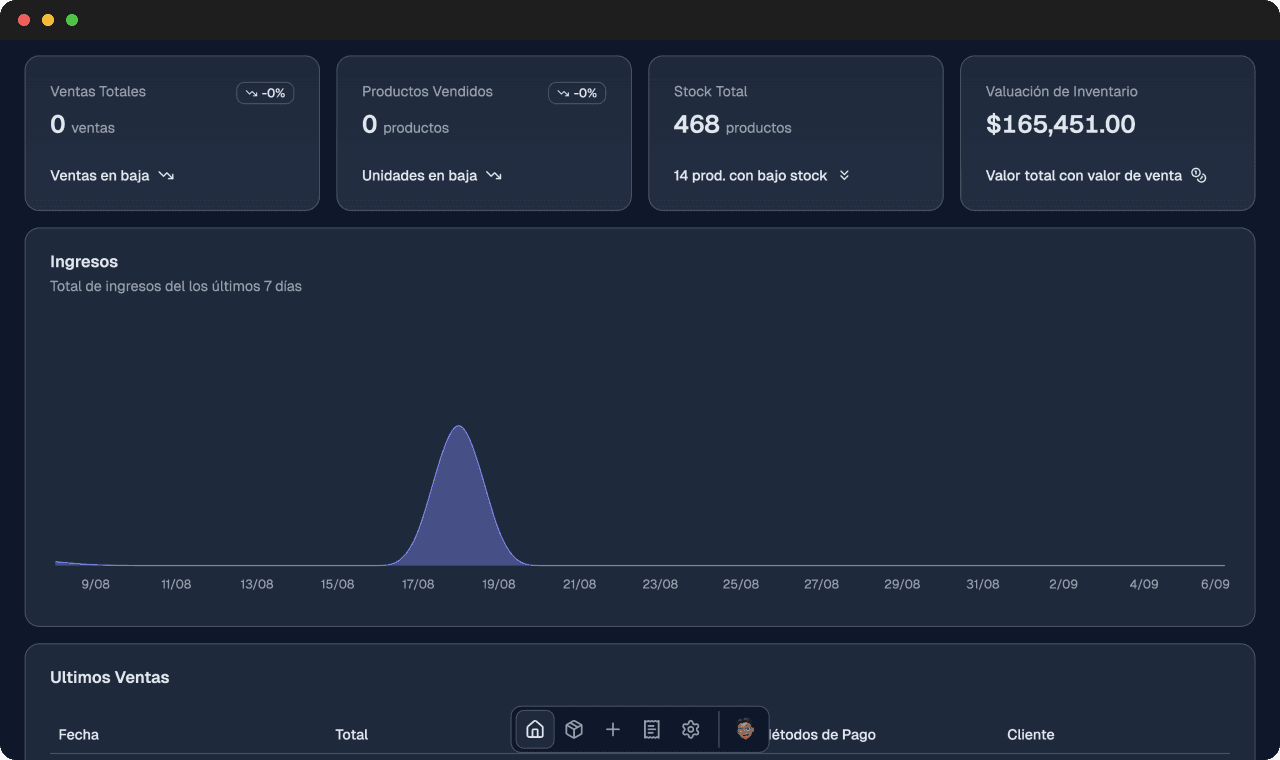The image size is (1280, 760).
Task: Click the plus icon in dock
Action: click(613, 729)
